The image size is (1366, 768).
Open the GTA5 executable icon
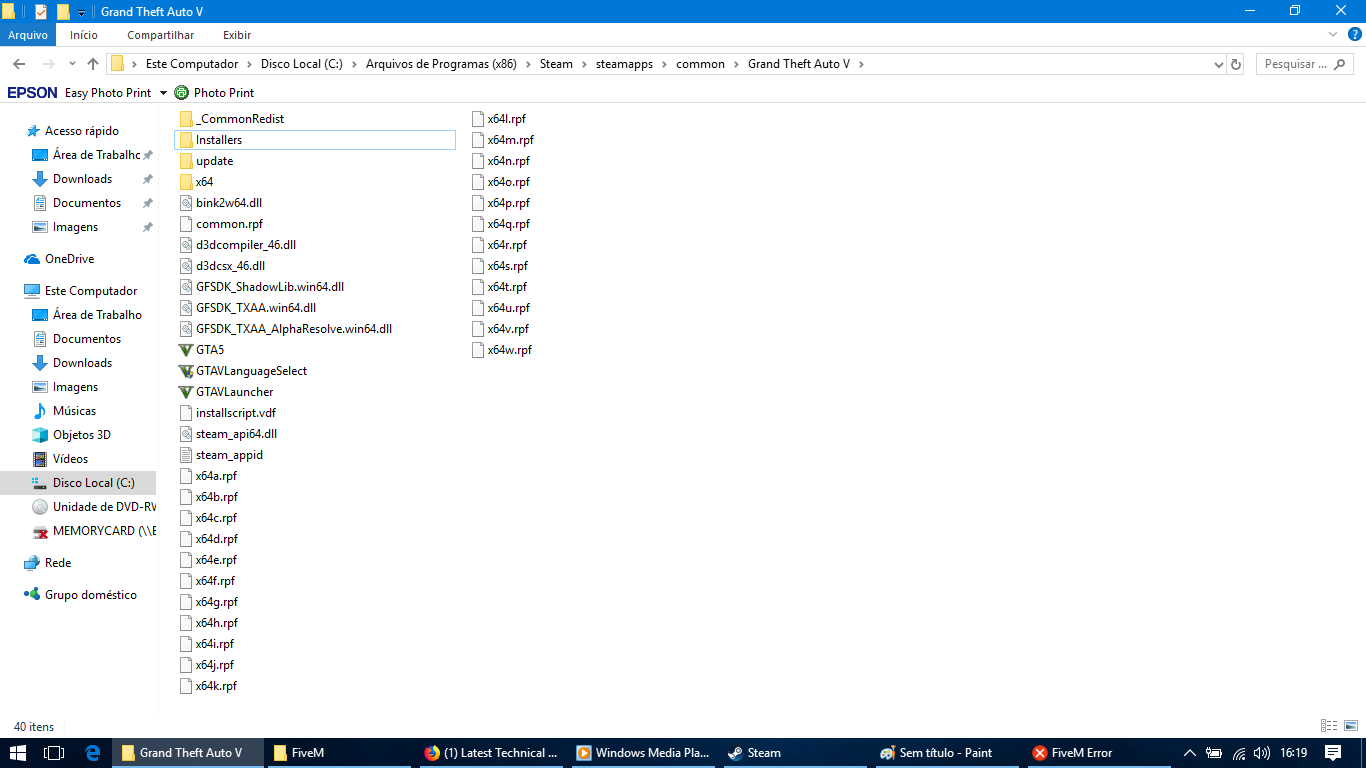(x=186, y=350)
